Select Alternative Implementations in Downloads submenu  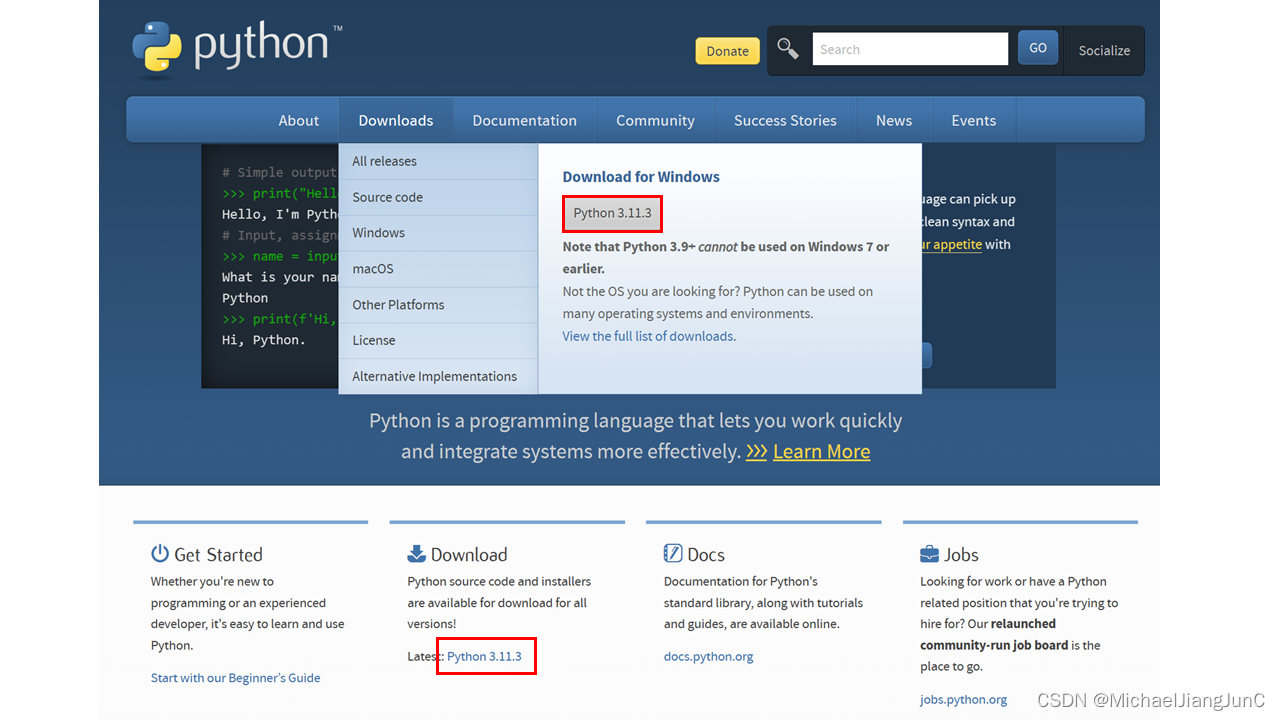tap(438, 377)
